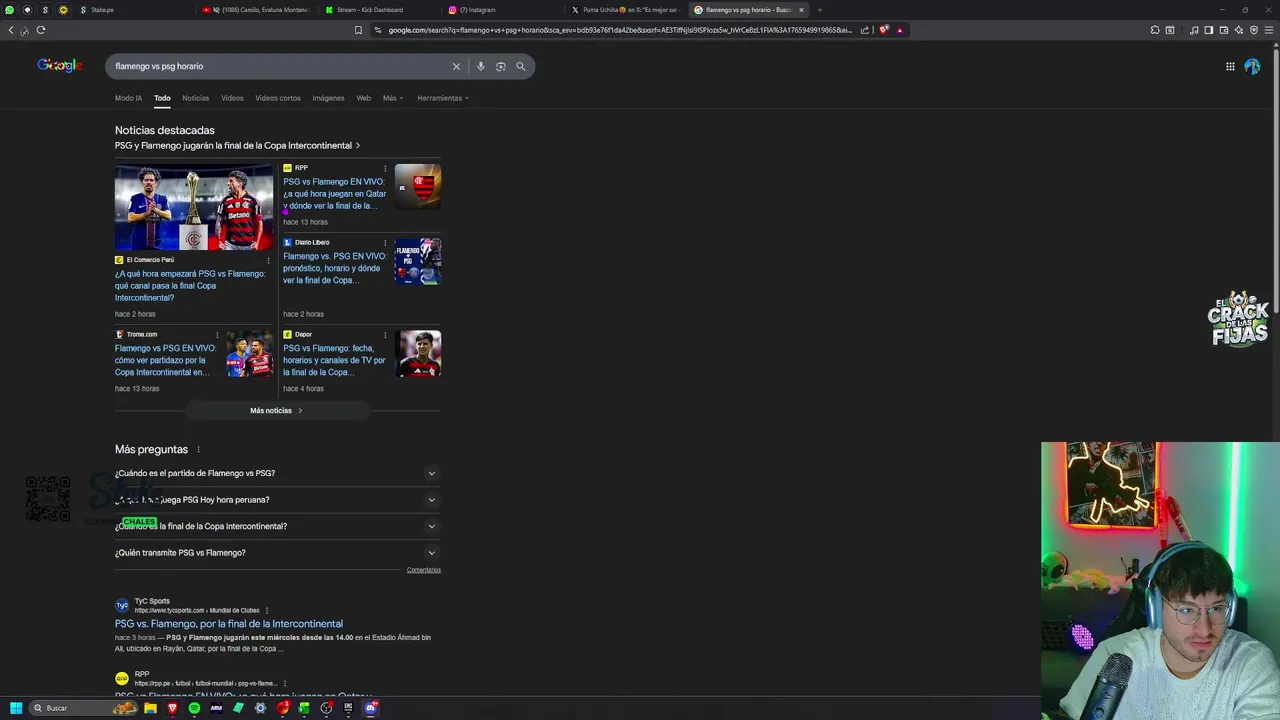Image resolution: width=1280 pixels, height=720 pixels.
Task: Switch to the Stake.pe browser tab
Action: click(x=135, y=10)
